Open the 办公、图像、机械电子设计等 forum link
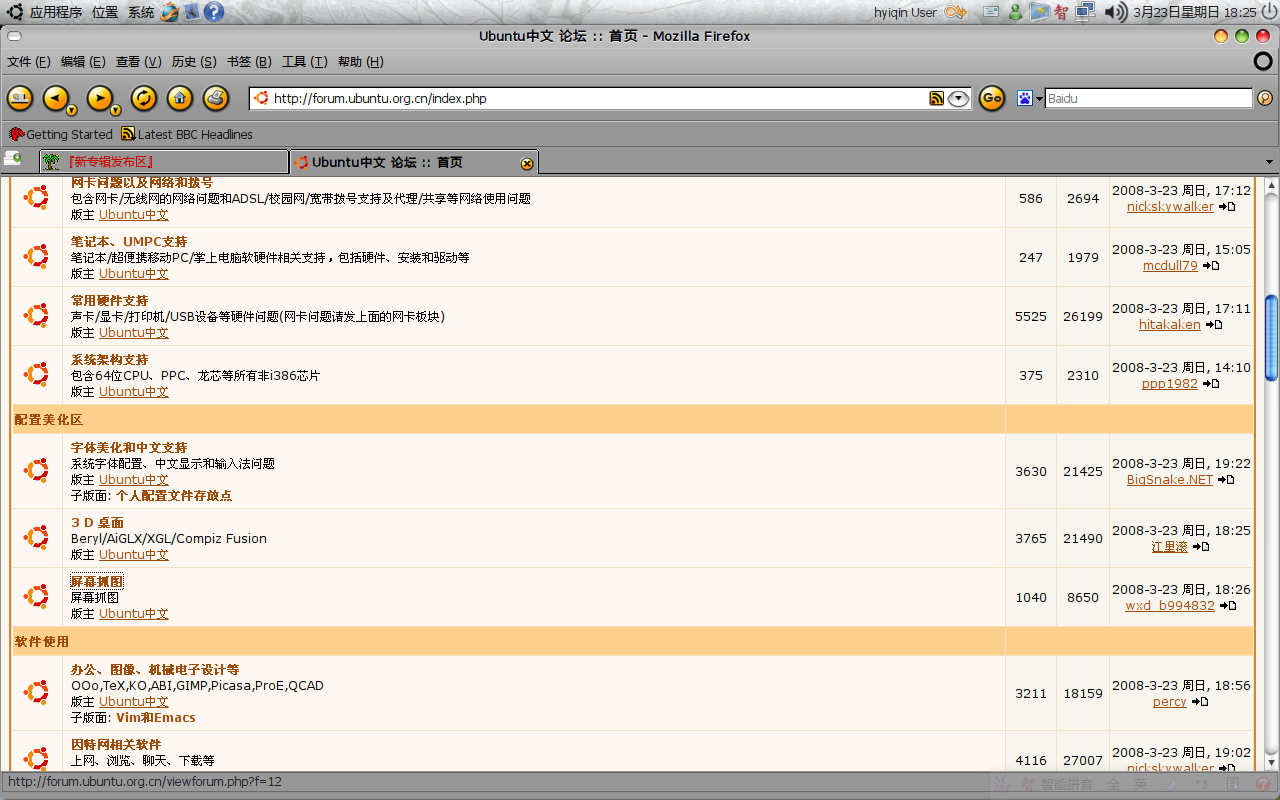The height and width of the screenshot is (800, 1280). 155,670
